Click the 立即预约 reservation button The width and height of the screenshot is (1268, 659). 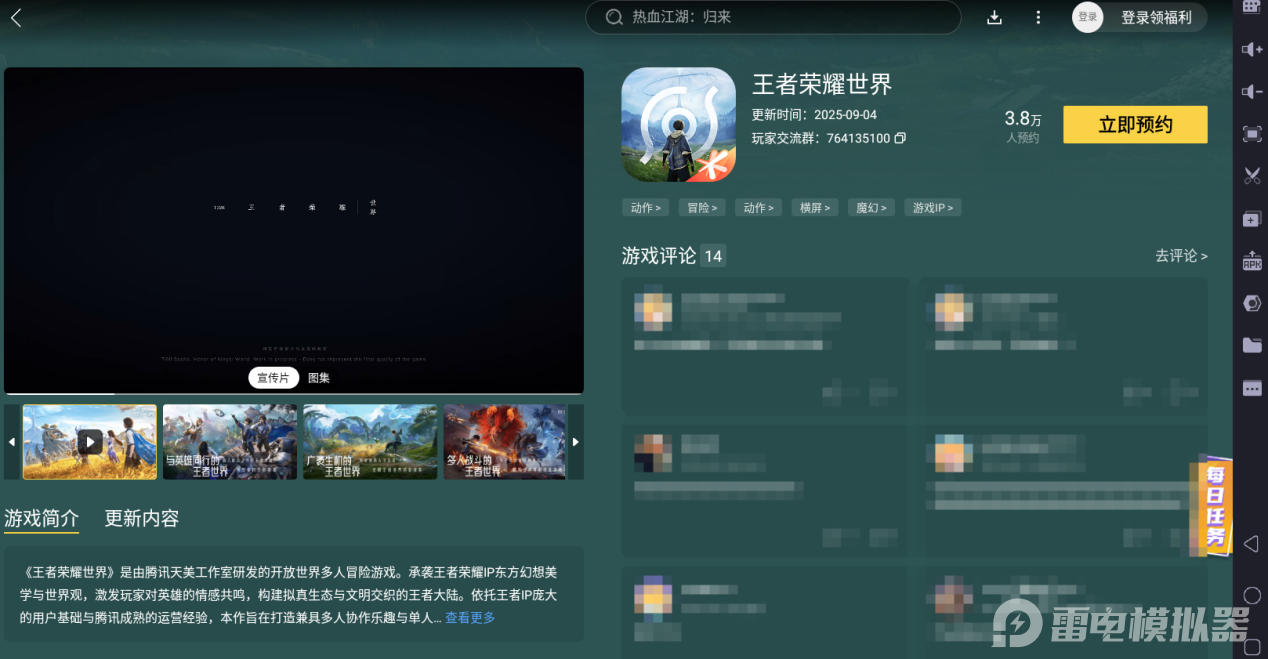click(x=1135, y=124)
